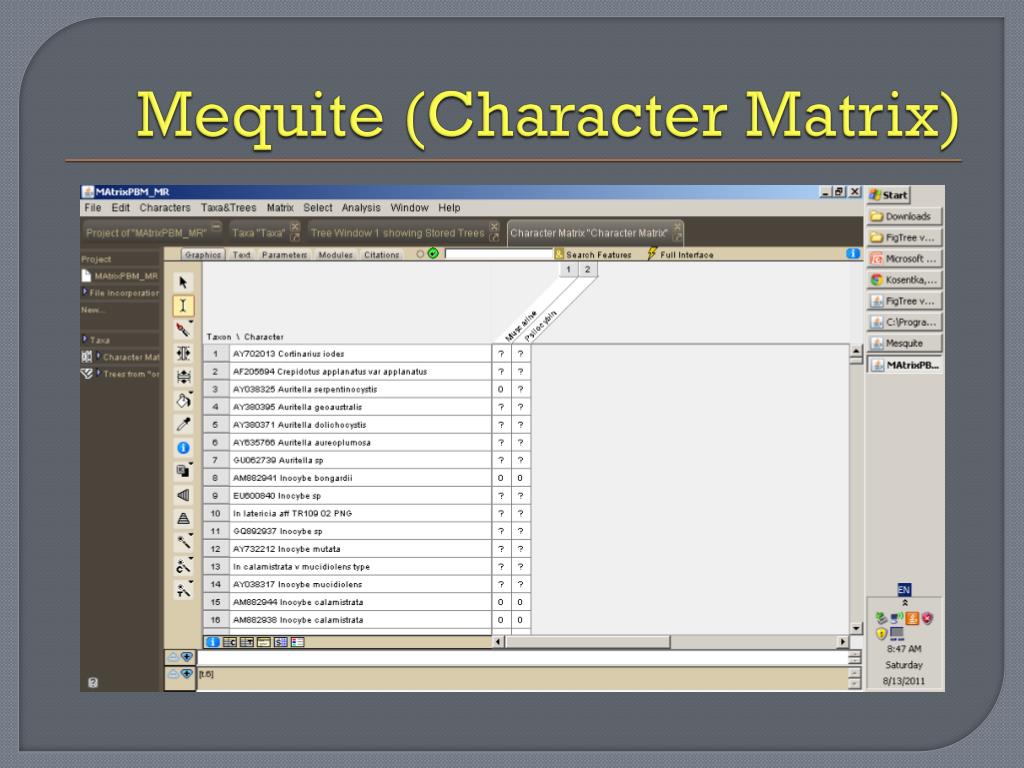This screenshot has width=1024, height=768.
Task: Select the arrow pointer tool
Action: point(183,282)
